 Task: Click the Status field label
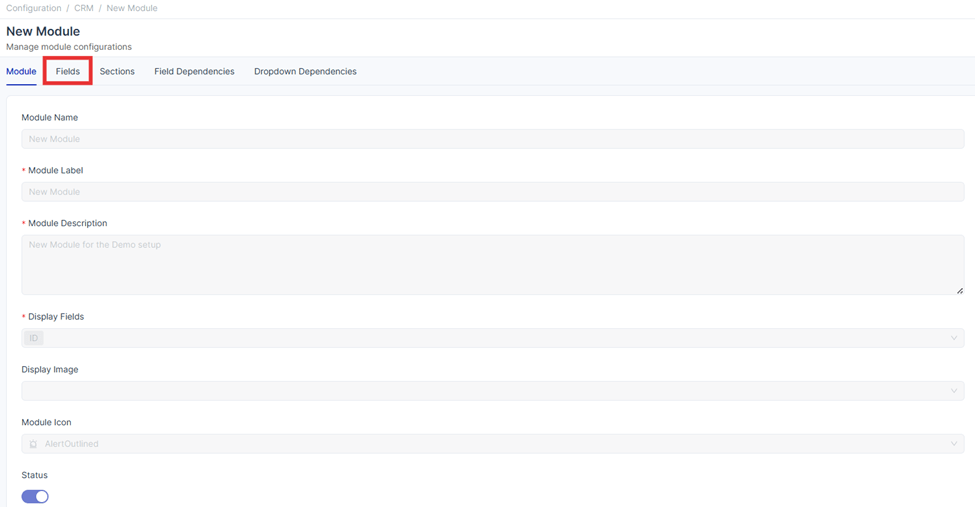(x=35, y=475)
